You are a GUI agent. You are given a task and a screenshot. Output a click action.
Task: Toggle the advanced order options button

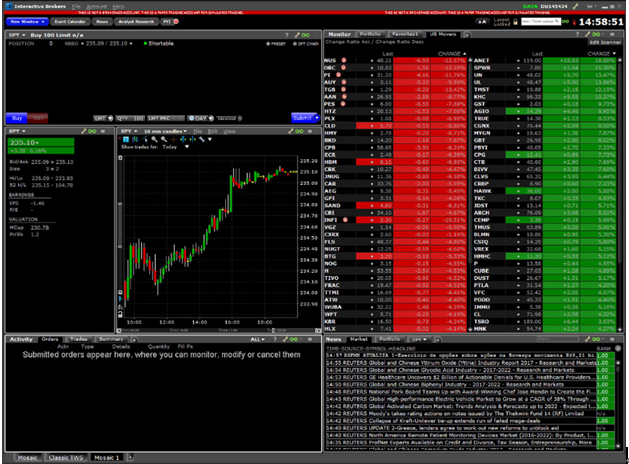coord(229,118)
